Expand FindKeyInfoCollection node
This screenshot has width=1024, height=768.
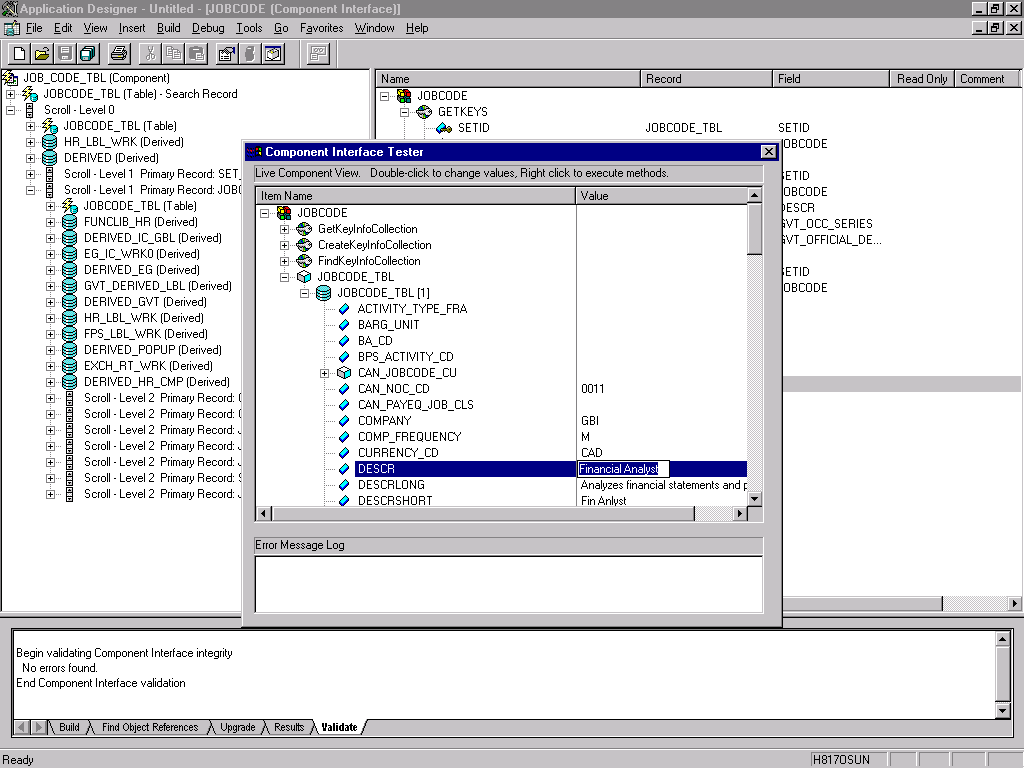(x=284, y=261)
